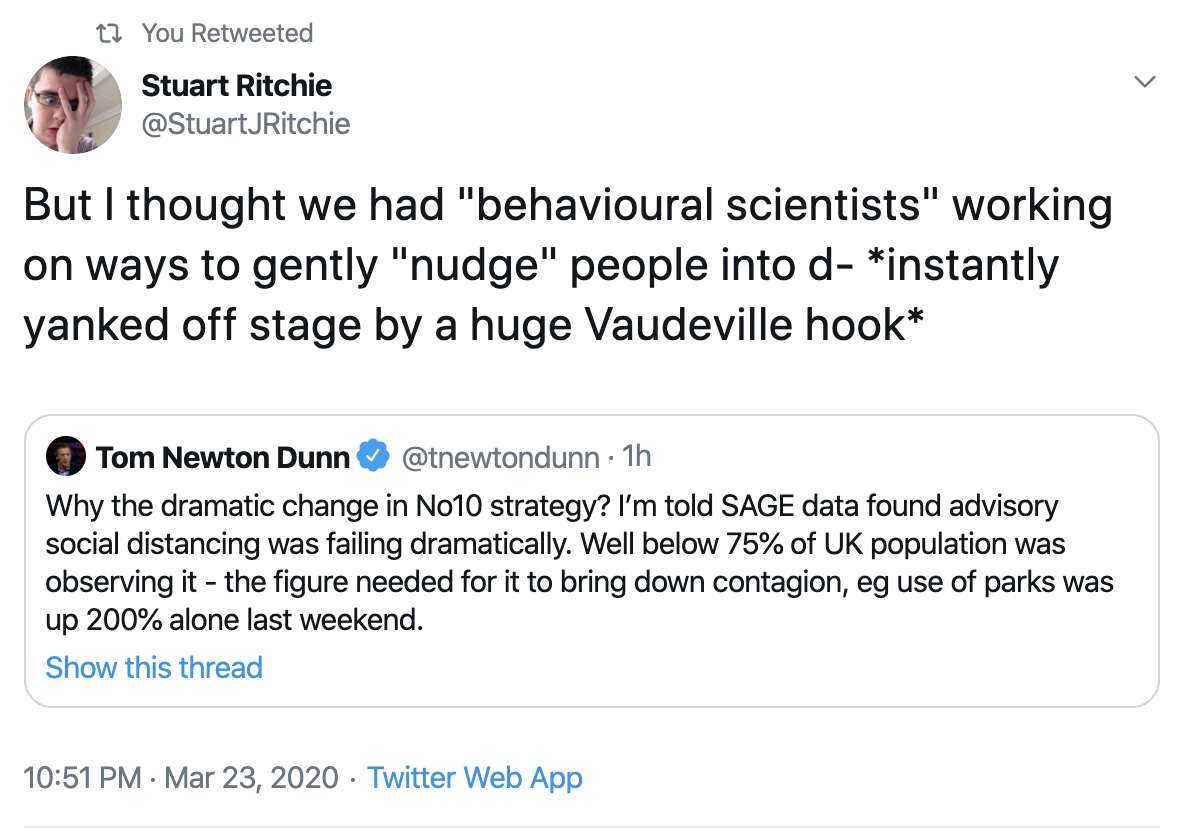Click Tom Newton Dunn's small avatar
This screenshot has height=828, width=1190.
pos(65,457)
